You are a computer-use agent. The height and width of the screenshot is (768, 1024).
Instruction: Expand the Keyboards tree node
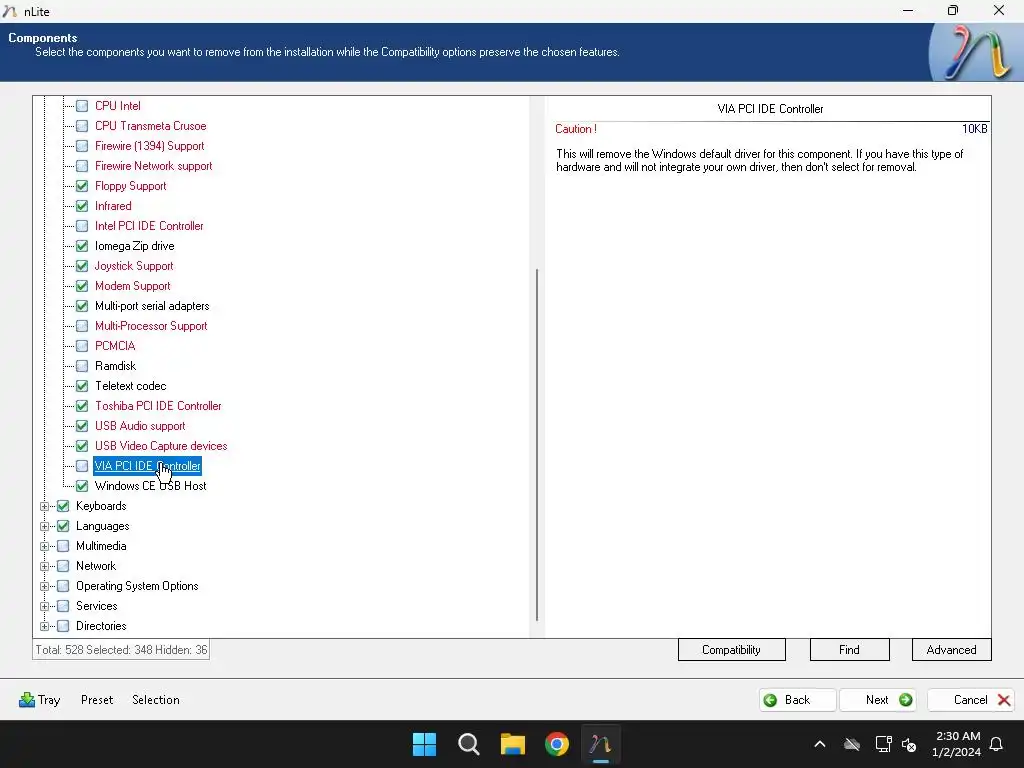pos(44,506)
